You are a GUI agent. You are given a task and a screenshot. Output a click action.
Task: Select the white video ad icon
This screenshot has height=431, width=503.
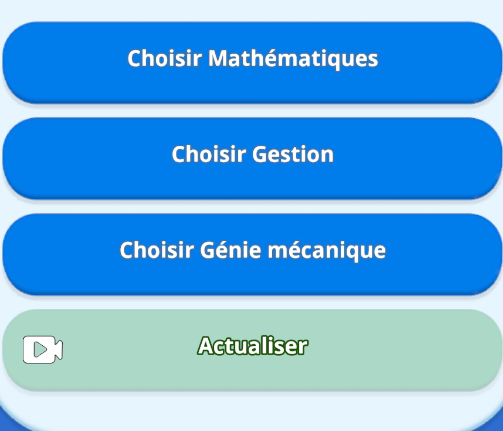pyautogui.click(x=43, y=349)
